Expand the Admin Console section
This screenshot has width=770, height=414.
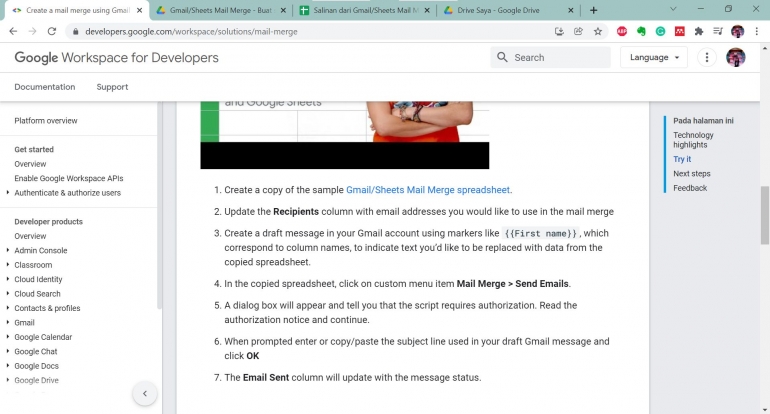point(8,250)
